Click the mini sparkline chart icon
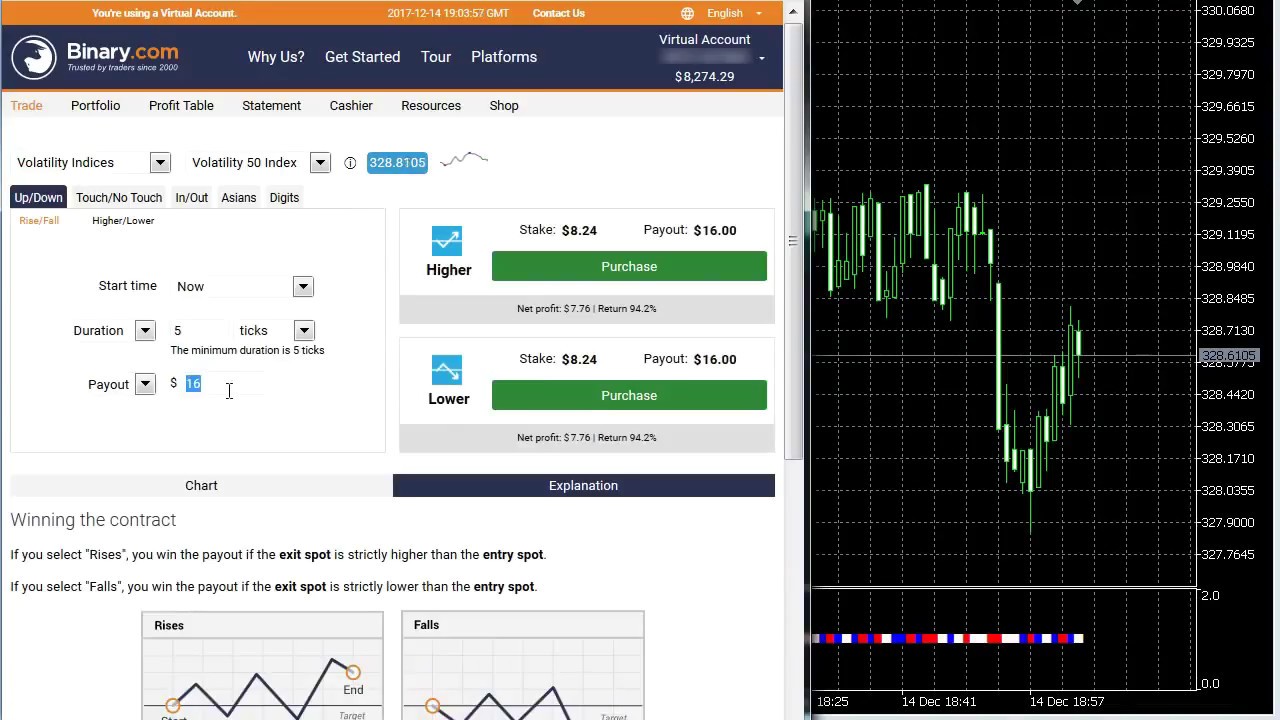This screenshot has width=1280, height=720. coord(464,159)
